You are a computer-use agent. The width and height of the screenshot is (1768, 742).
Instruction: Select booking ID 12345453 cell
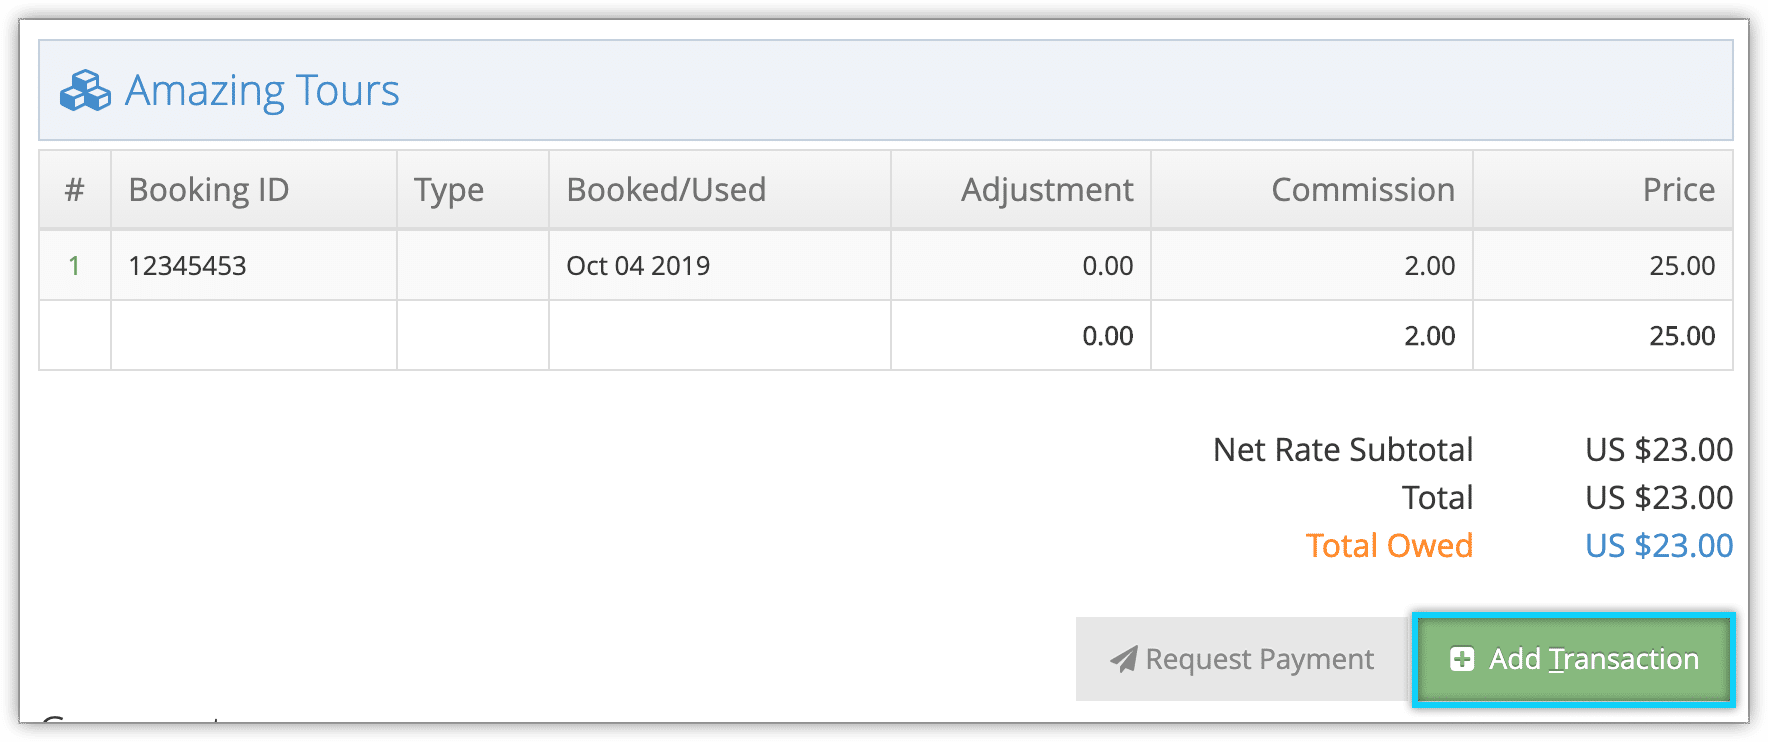pos(254,266)
